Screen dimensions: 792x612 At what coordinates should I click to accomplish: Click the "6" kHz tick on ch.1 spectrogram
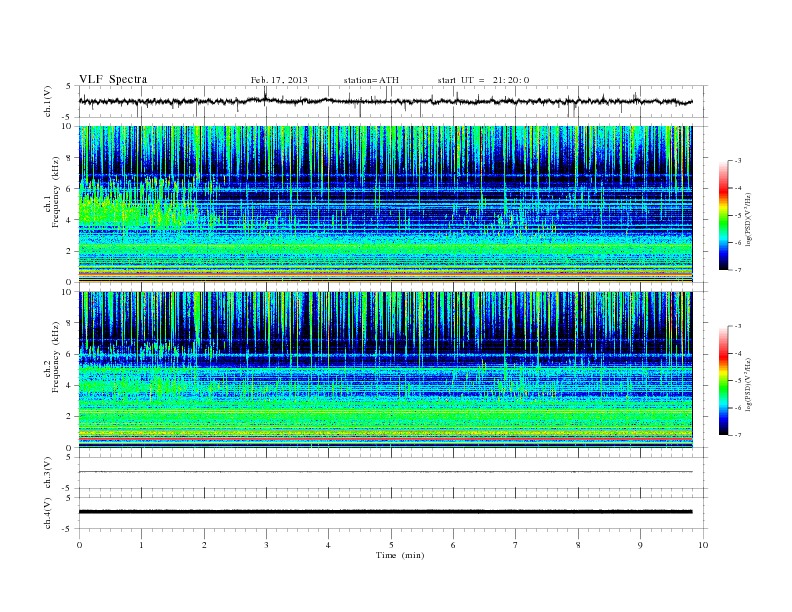(x=69, y=189)
